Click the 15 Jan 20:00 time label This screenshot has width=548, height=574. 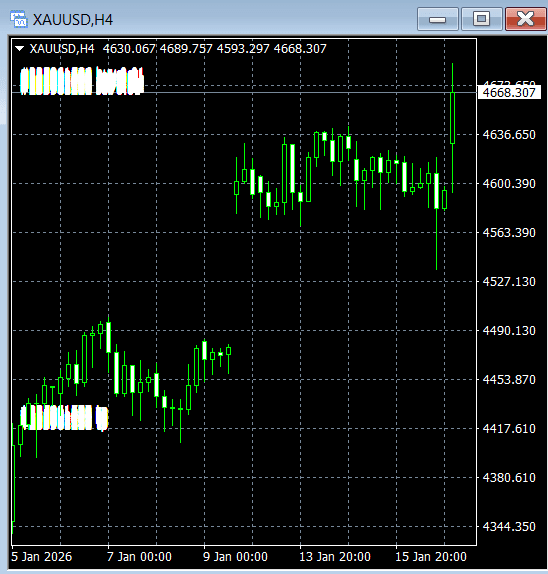[431, 557]
